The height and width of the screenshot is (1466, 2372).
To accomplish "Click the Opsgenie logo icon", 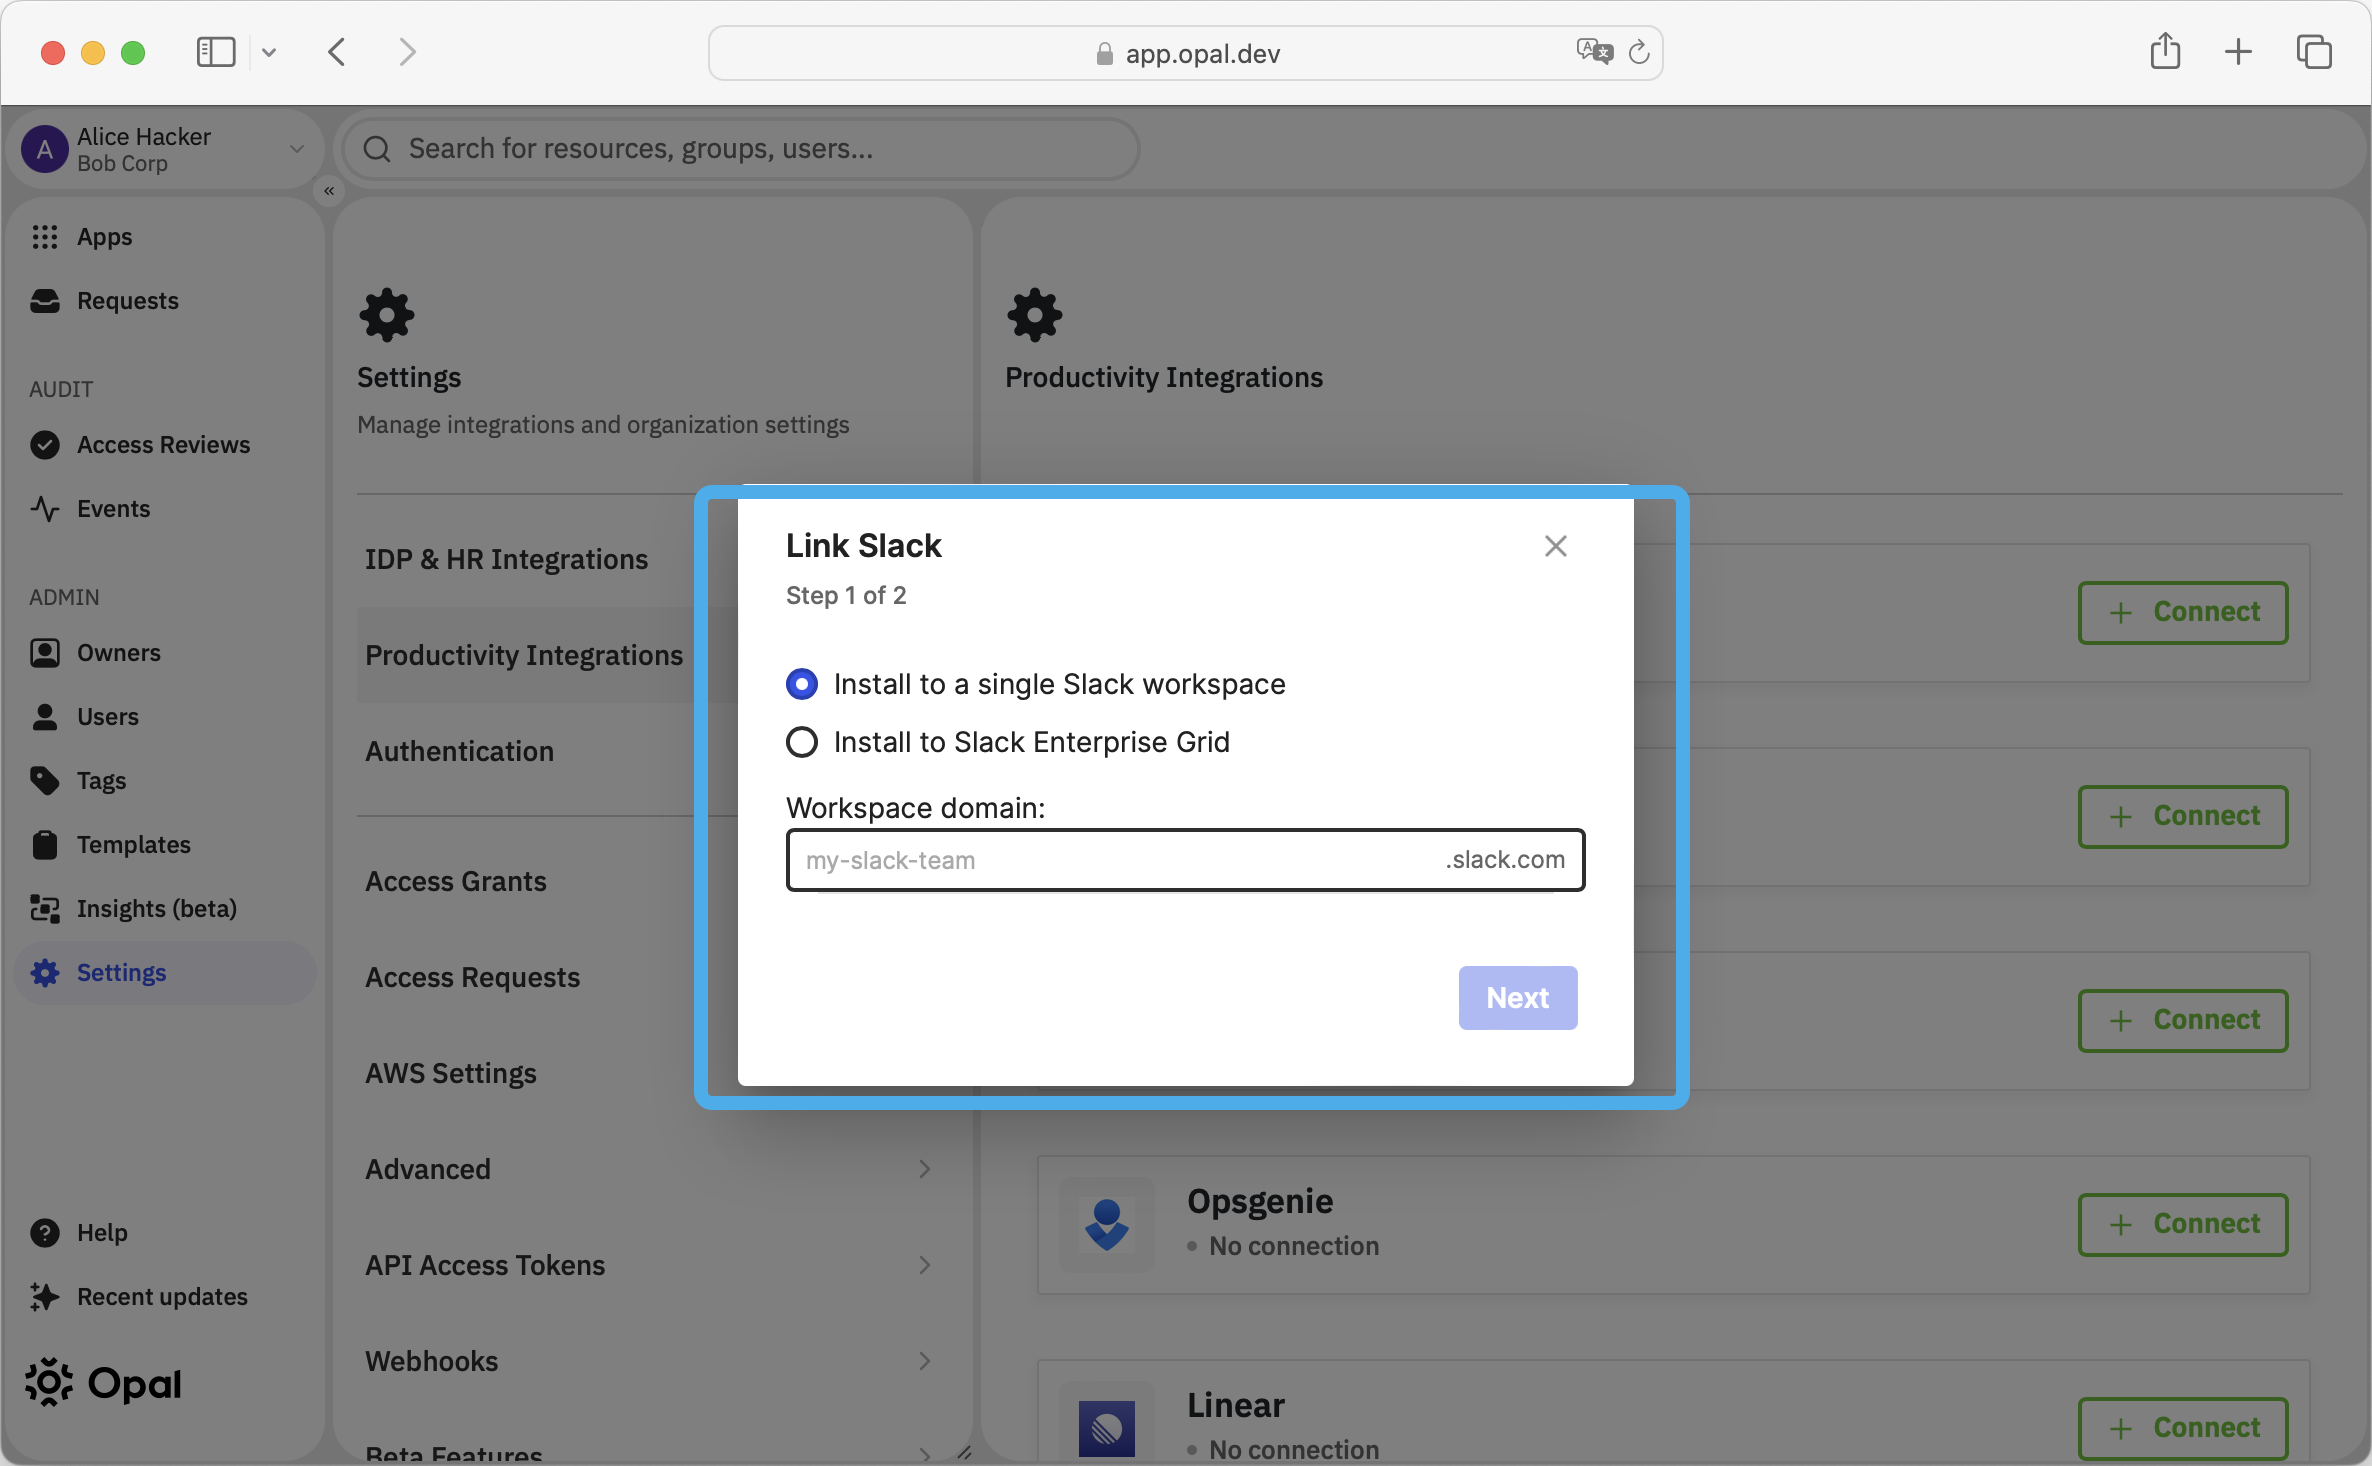I will point(1107,1225).
